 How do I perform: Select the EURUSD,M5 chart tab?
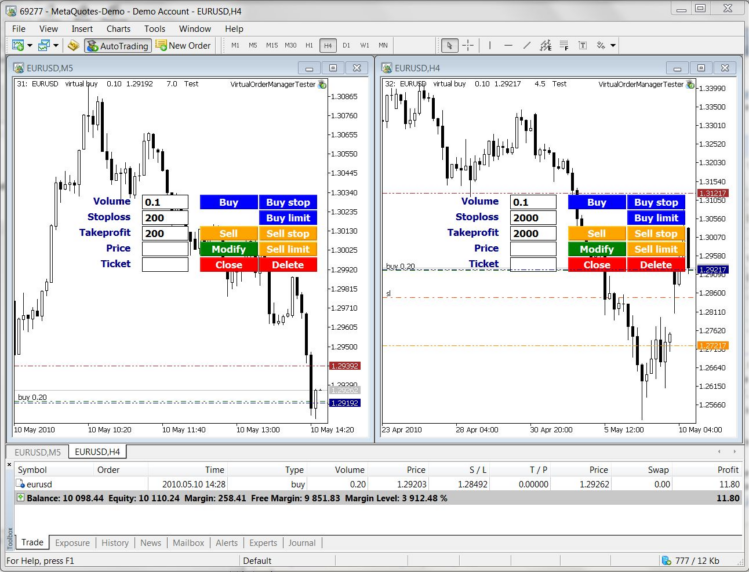point(38,452)
